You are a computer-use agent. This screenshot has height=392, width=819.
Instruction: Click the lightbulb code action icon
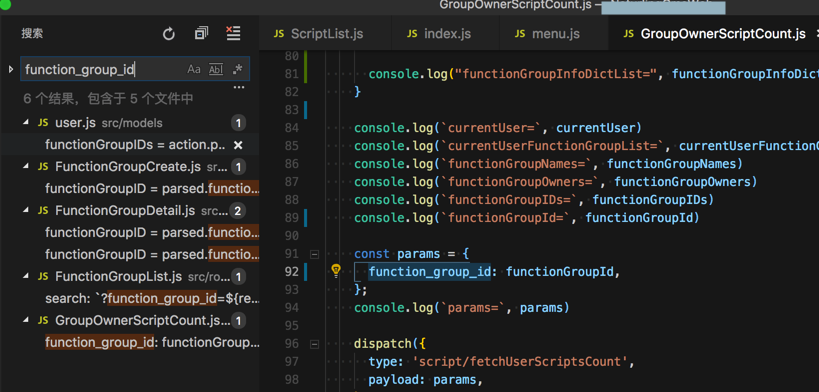336,270
